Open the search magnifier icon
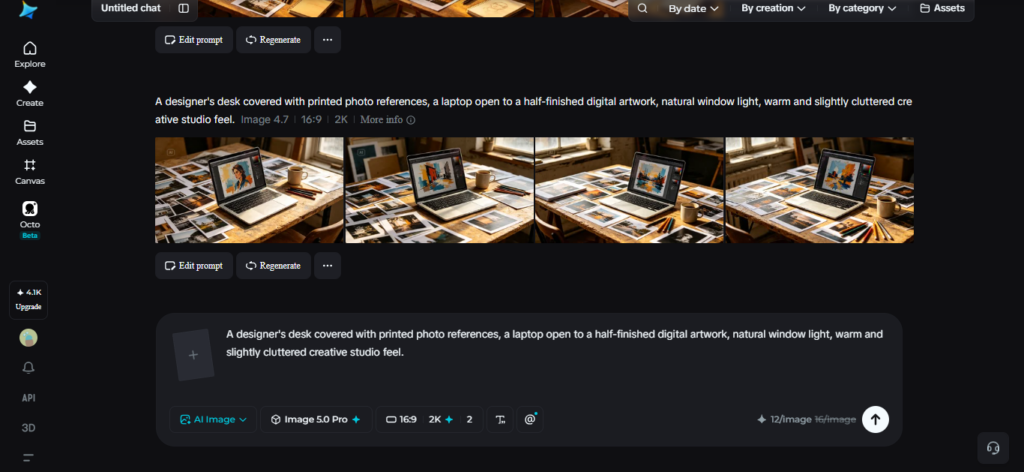1024x472 pixels. (643, 8)
